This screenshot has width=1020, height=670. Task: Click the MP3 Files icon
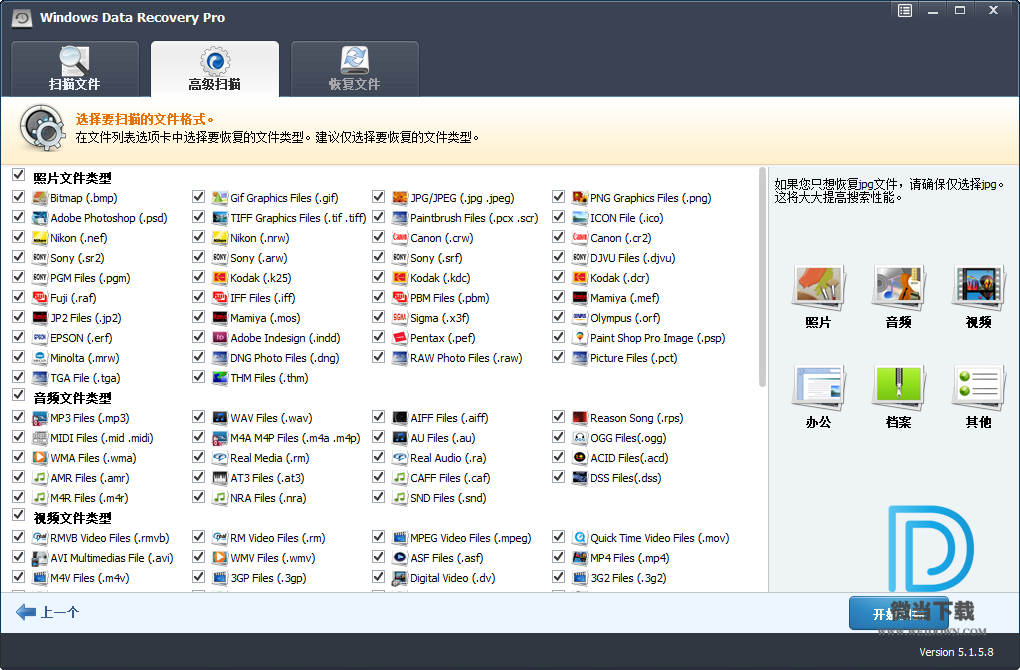pyautogui.click(x=40, y=418)
